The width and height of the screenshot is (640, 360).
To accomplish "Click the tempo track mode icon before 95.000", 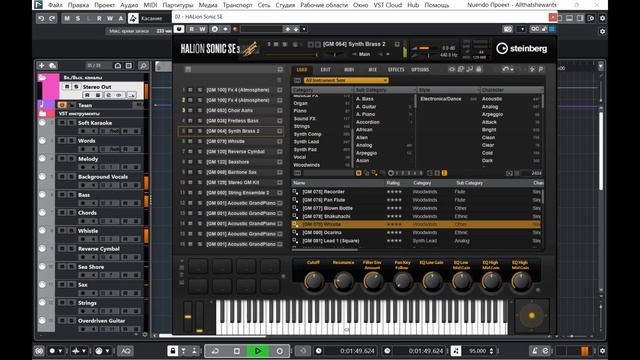I will 456,351.
